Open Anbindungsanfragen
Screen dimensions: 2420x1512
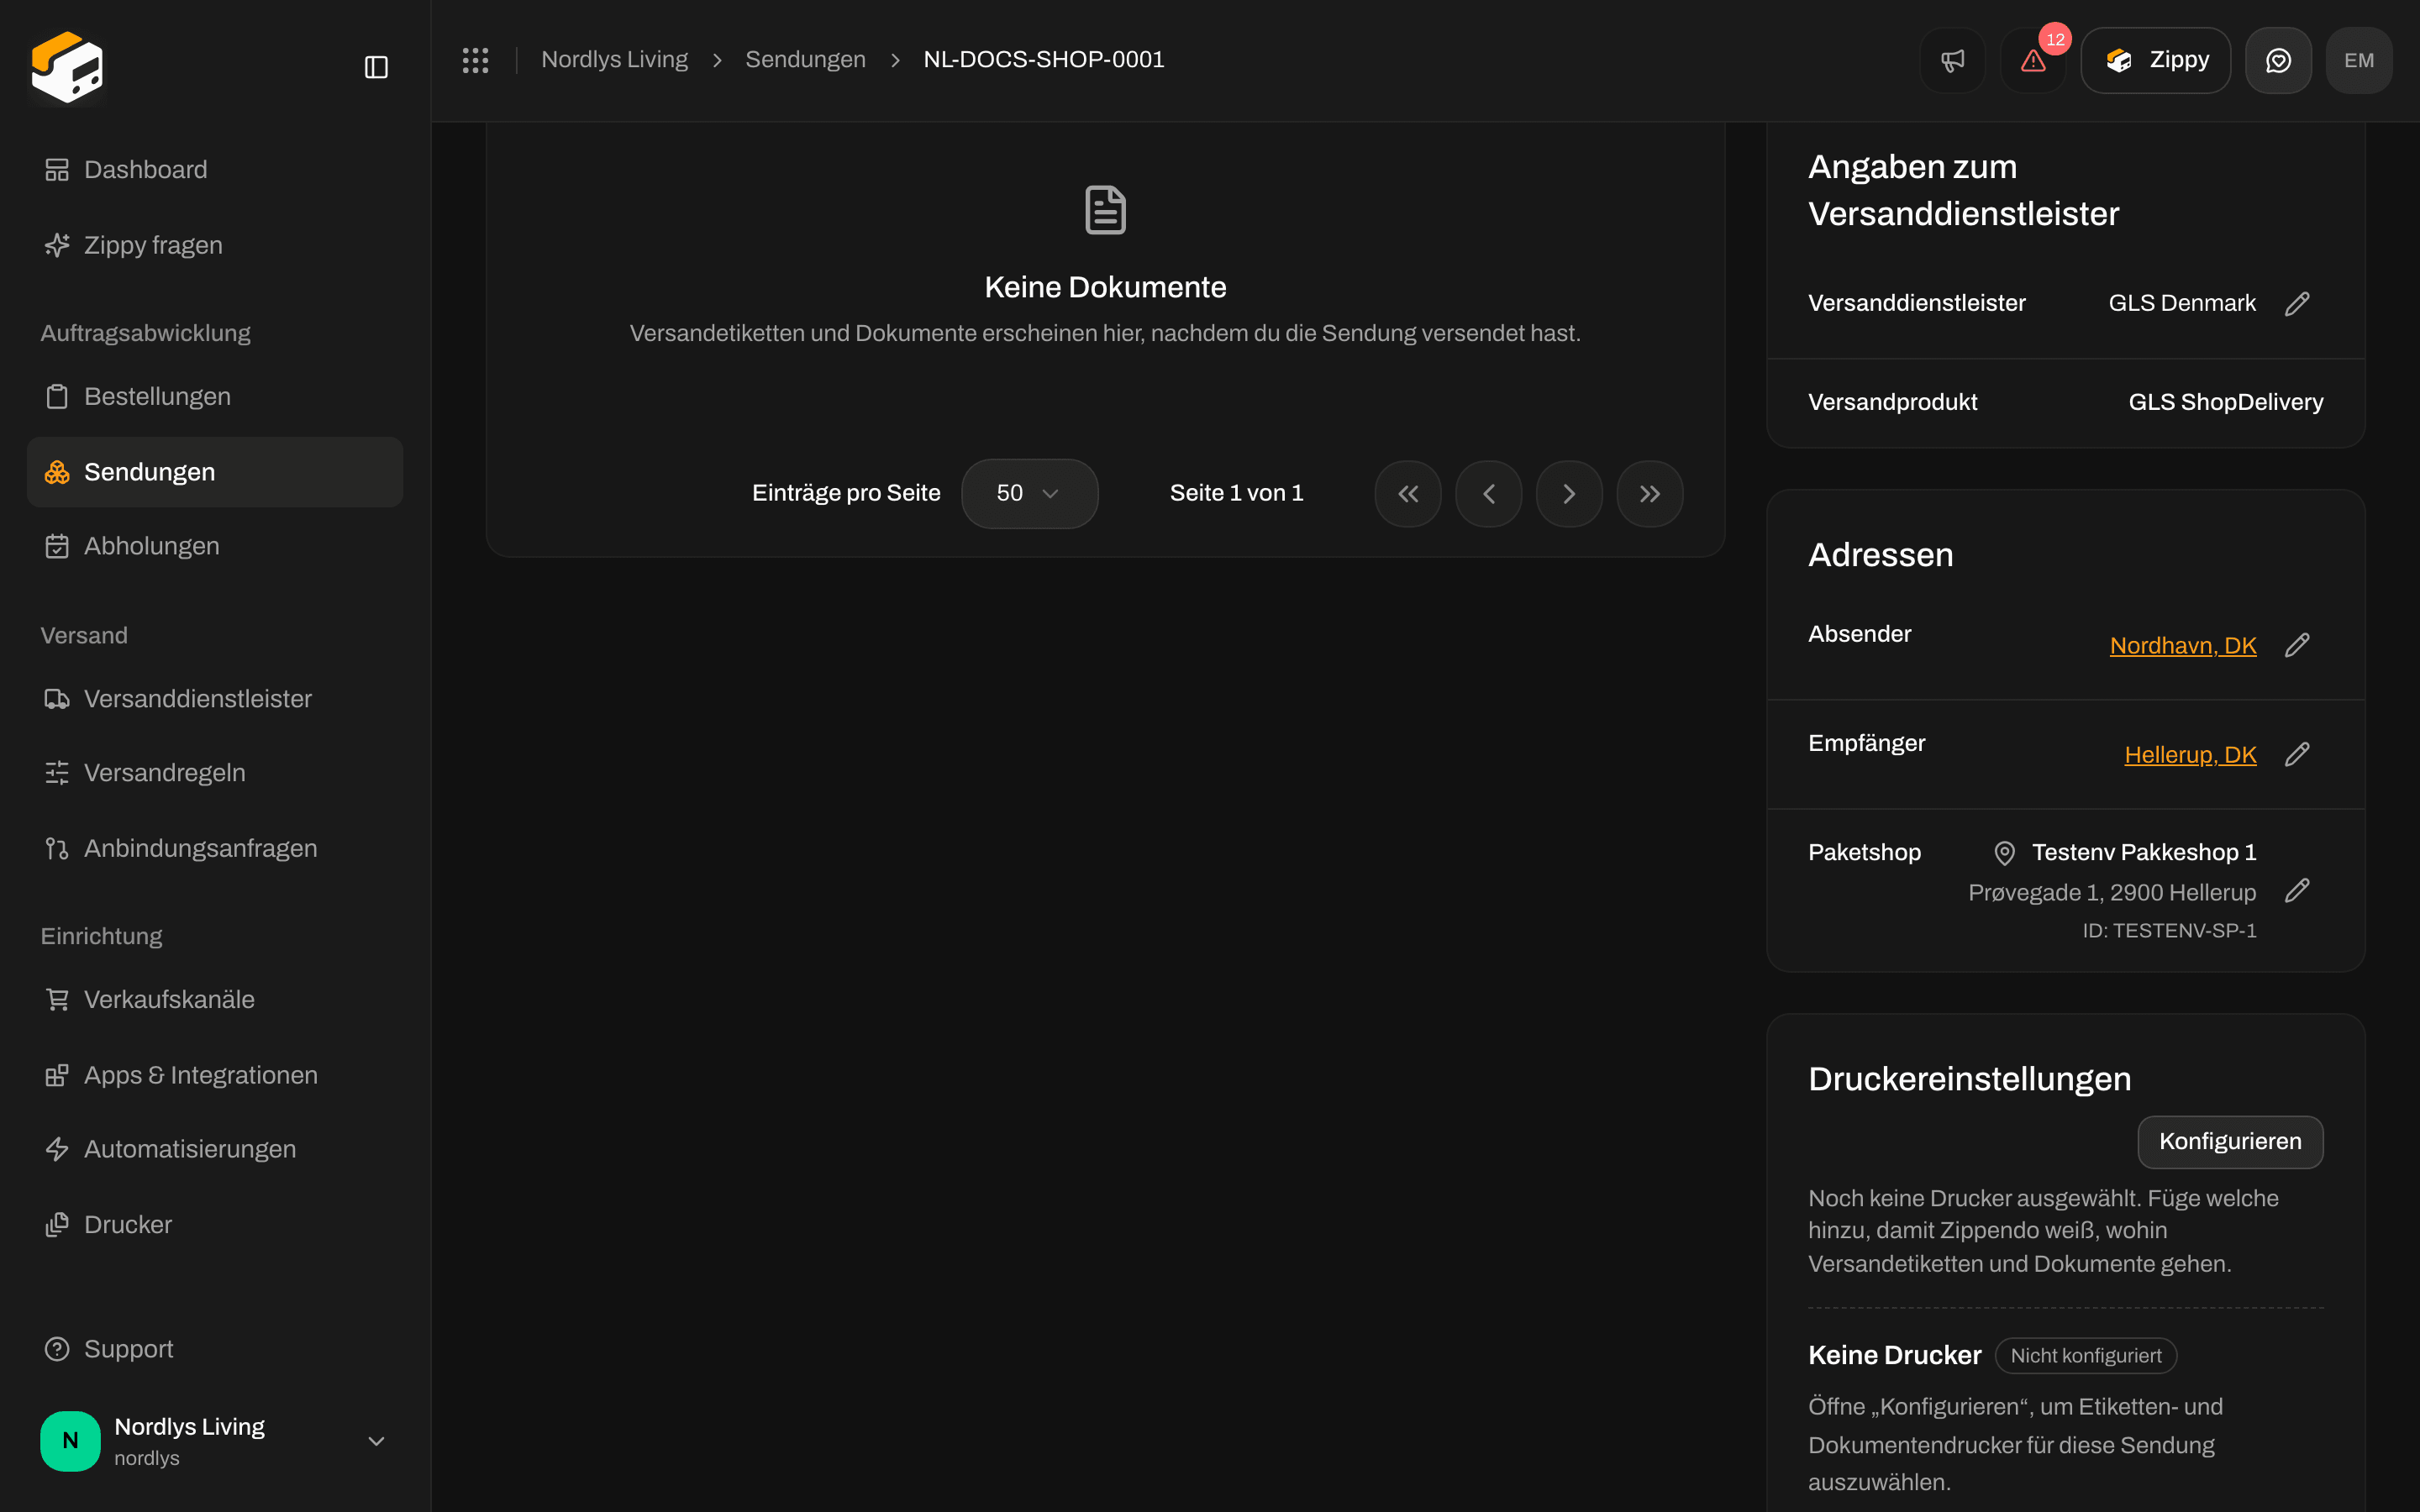click(215, 848)
